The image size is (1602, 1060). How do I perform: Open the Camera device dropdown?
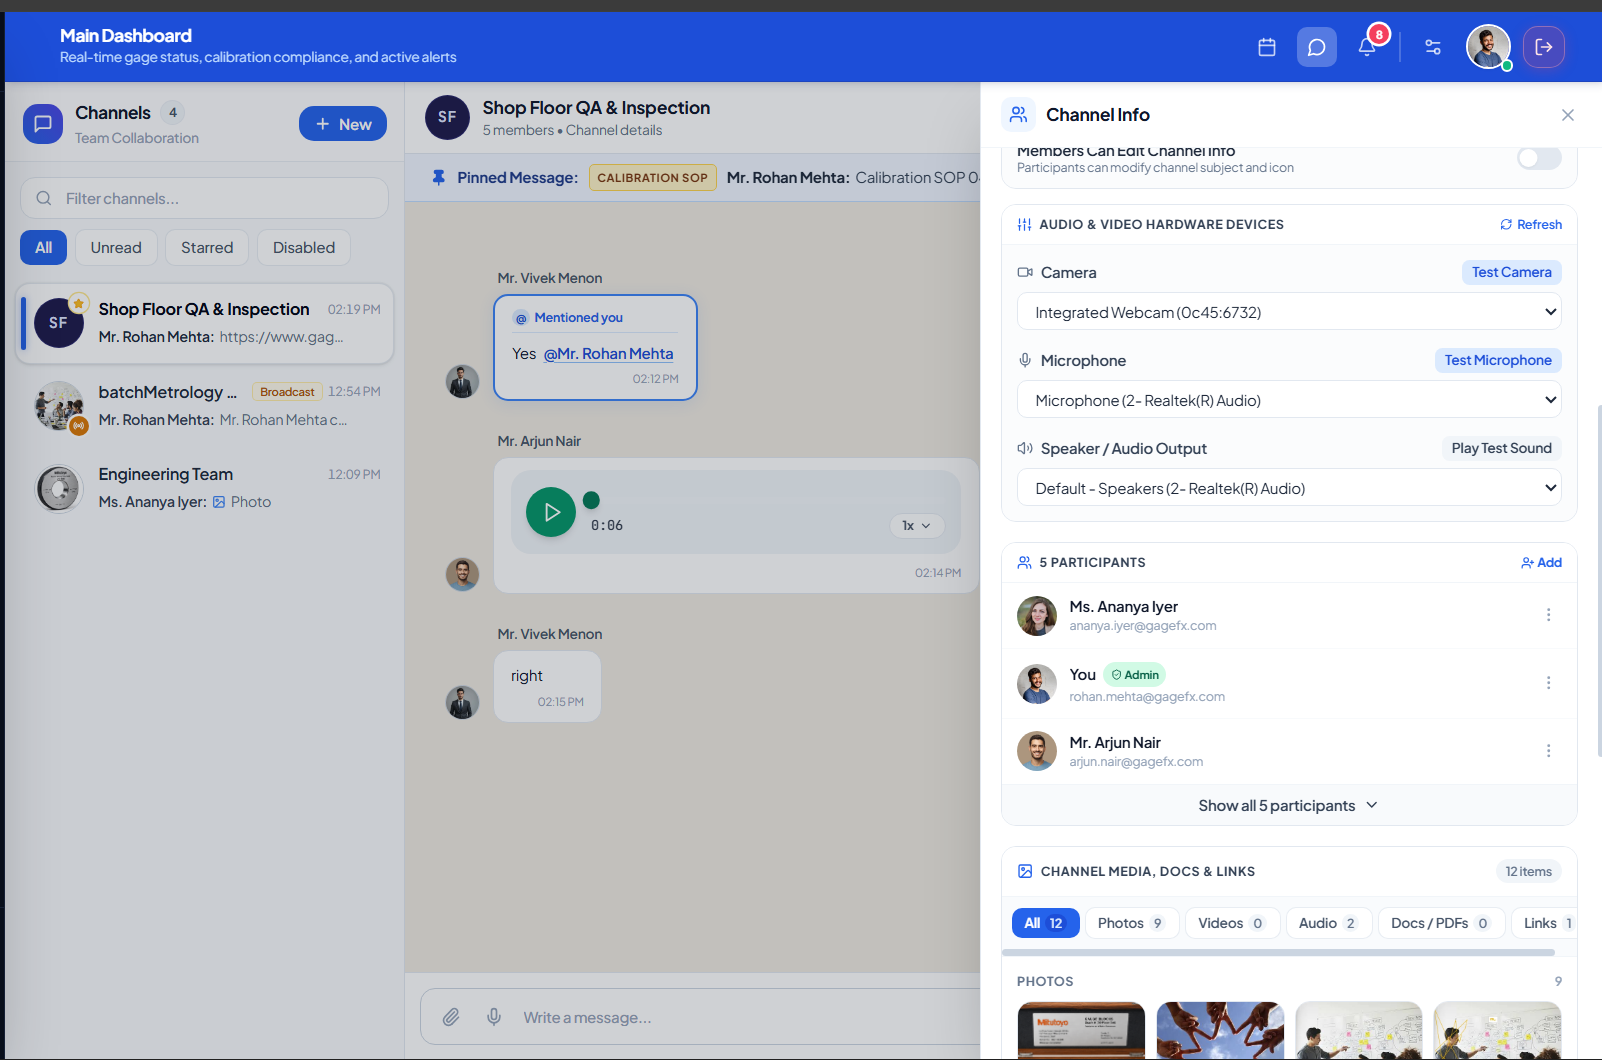[x=1289, y=312]
